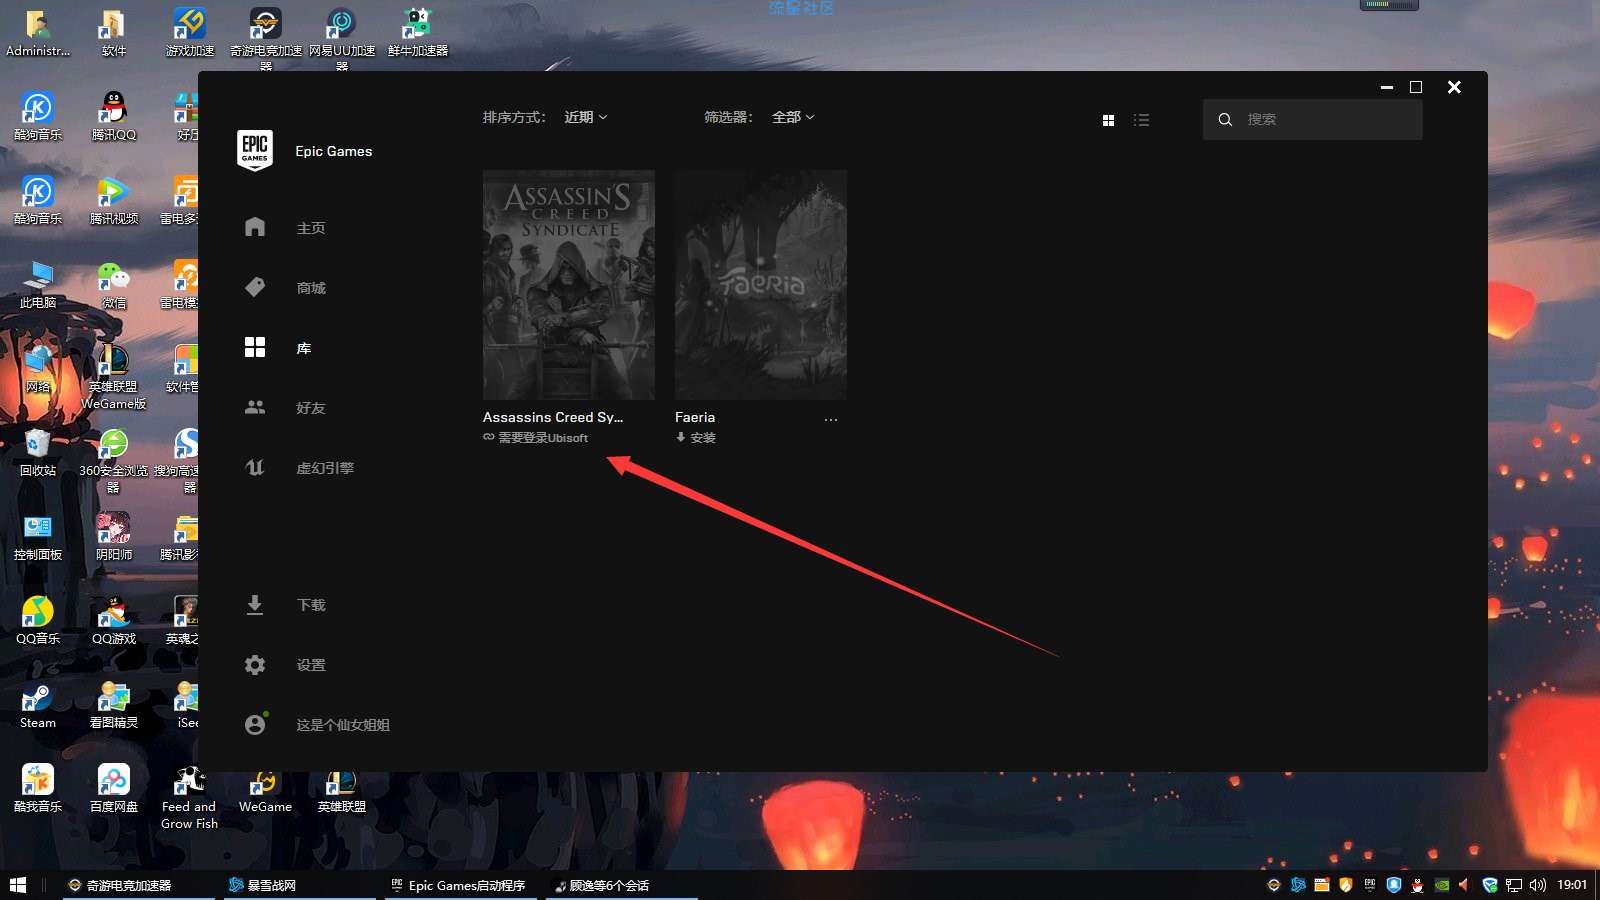This screenshot has width=1600, height=900.
Task: Open the Faeria three-dot options menu
Action: coord(831,419)
